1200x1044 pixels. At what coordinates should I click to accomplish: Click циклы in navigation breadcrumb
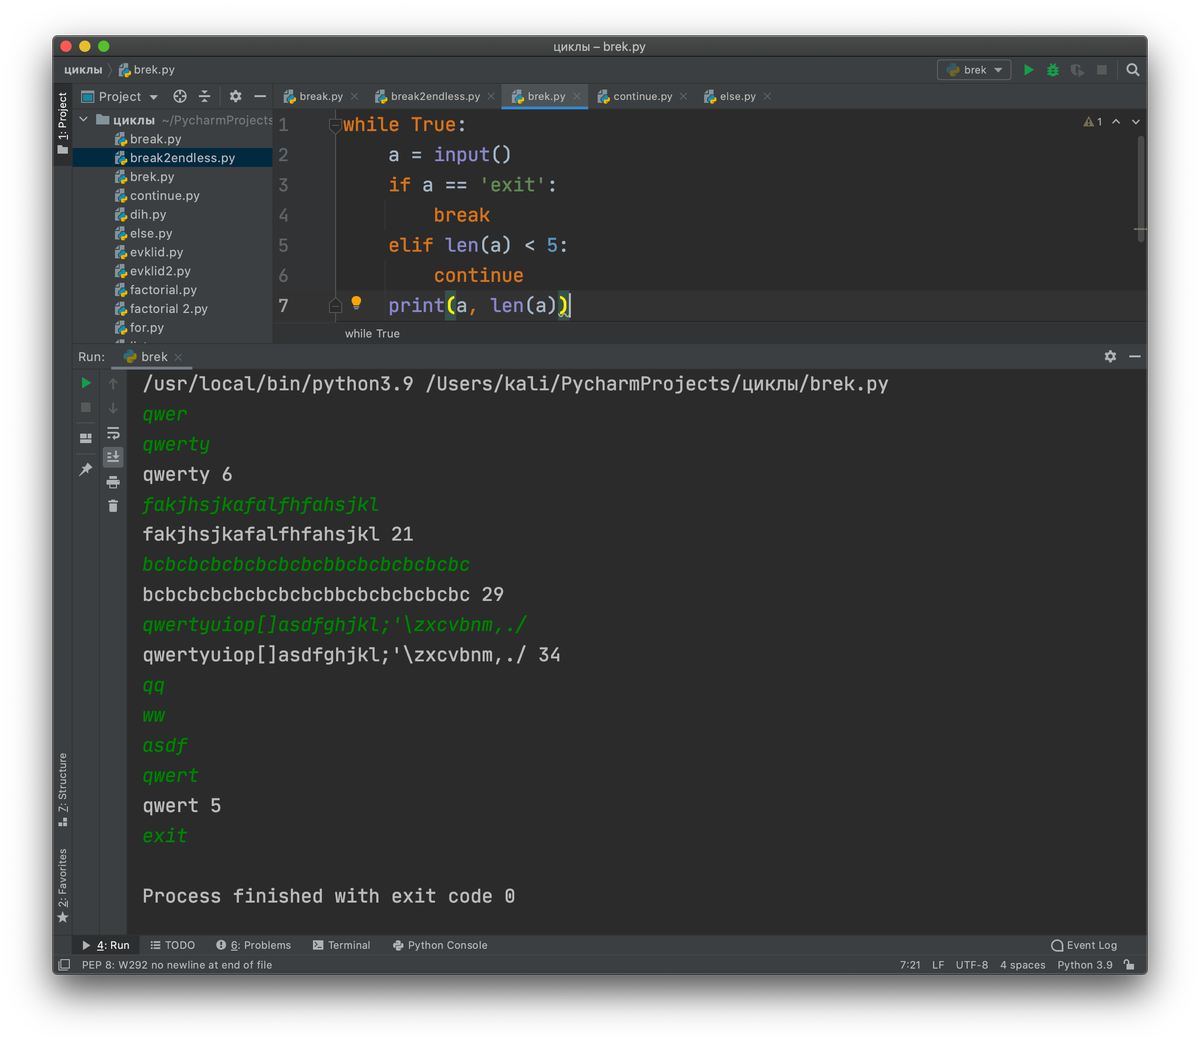(x=83, y=70)
